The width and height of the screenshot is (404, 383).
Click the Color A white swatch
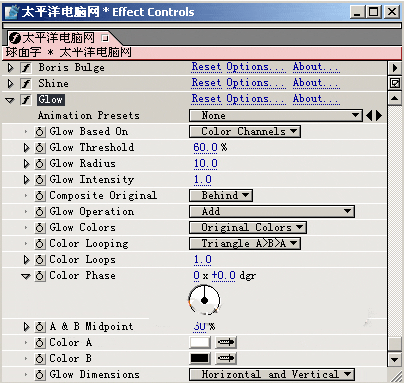[x=200, y=342]
